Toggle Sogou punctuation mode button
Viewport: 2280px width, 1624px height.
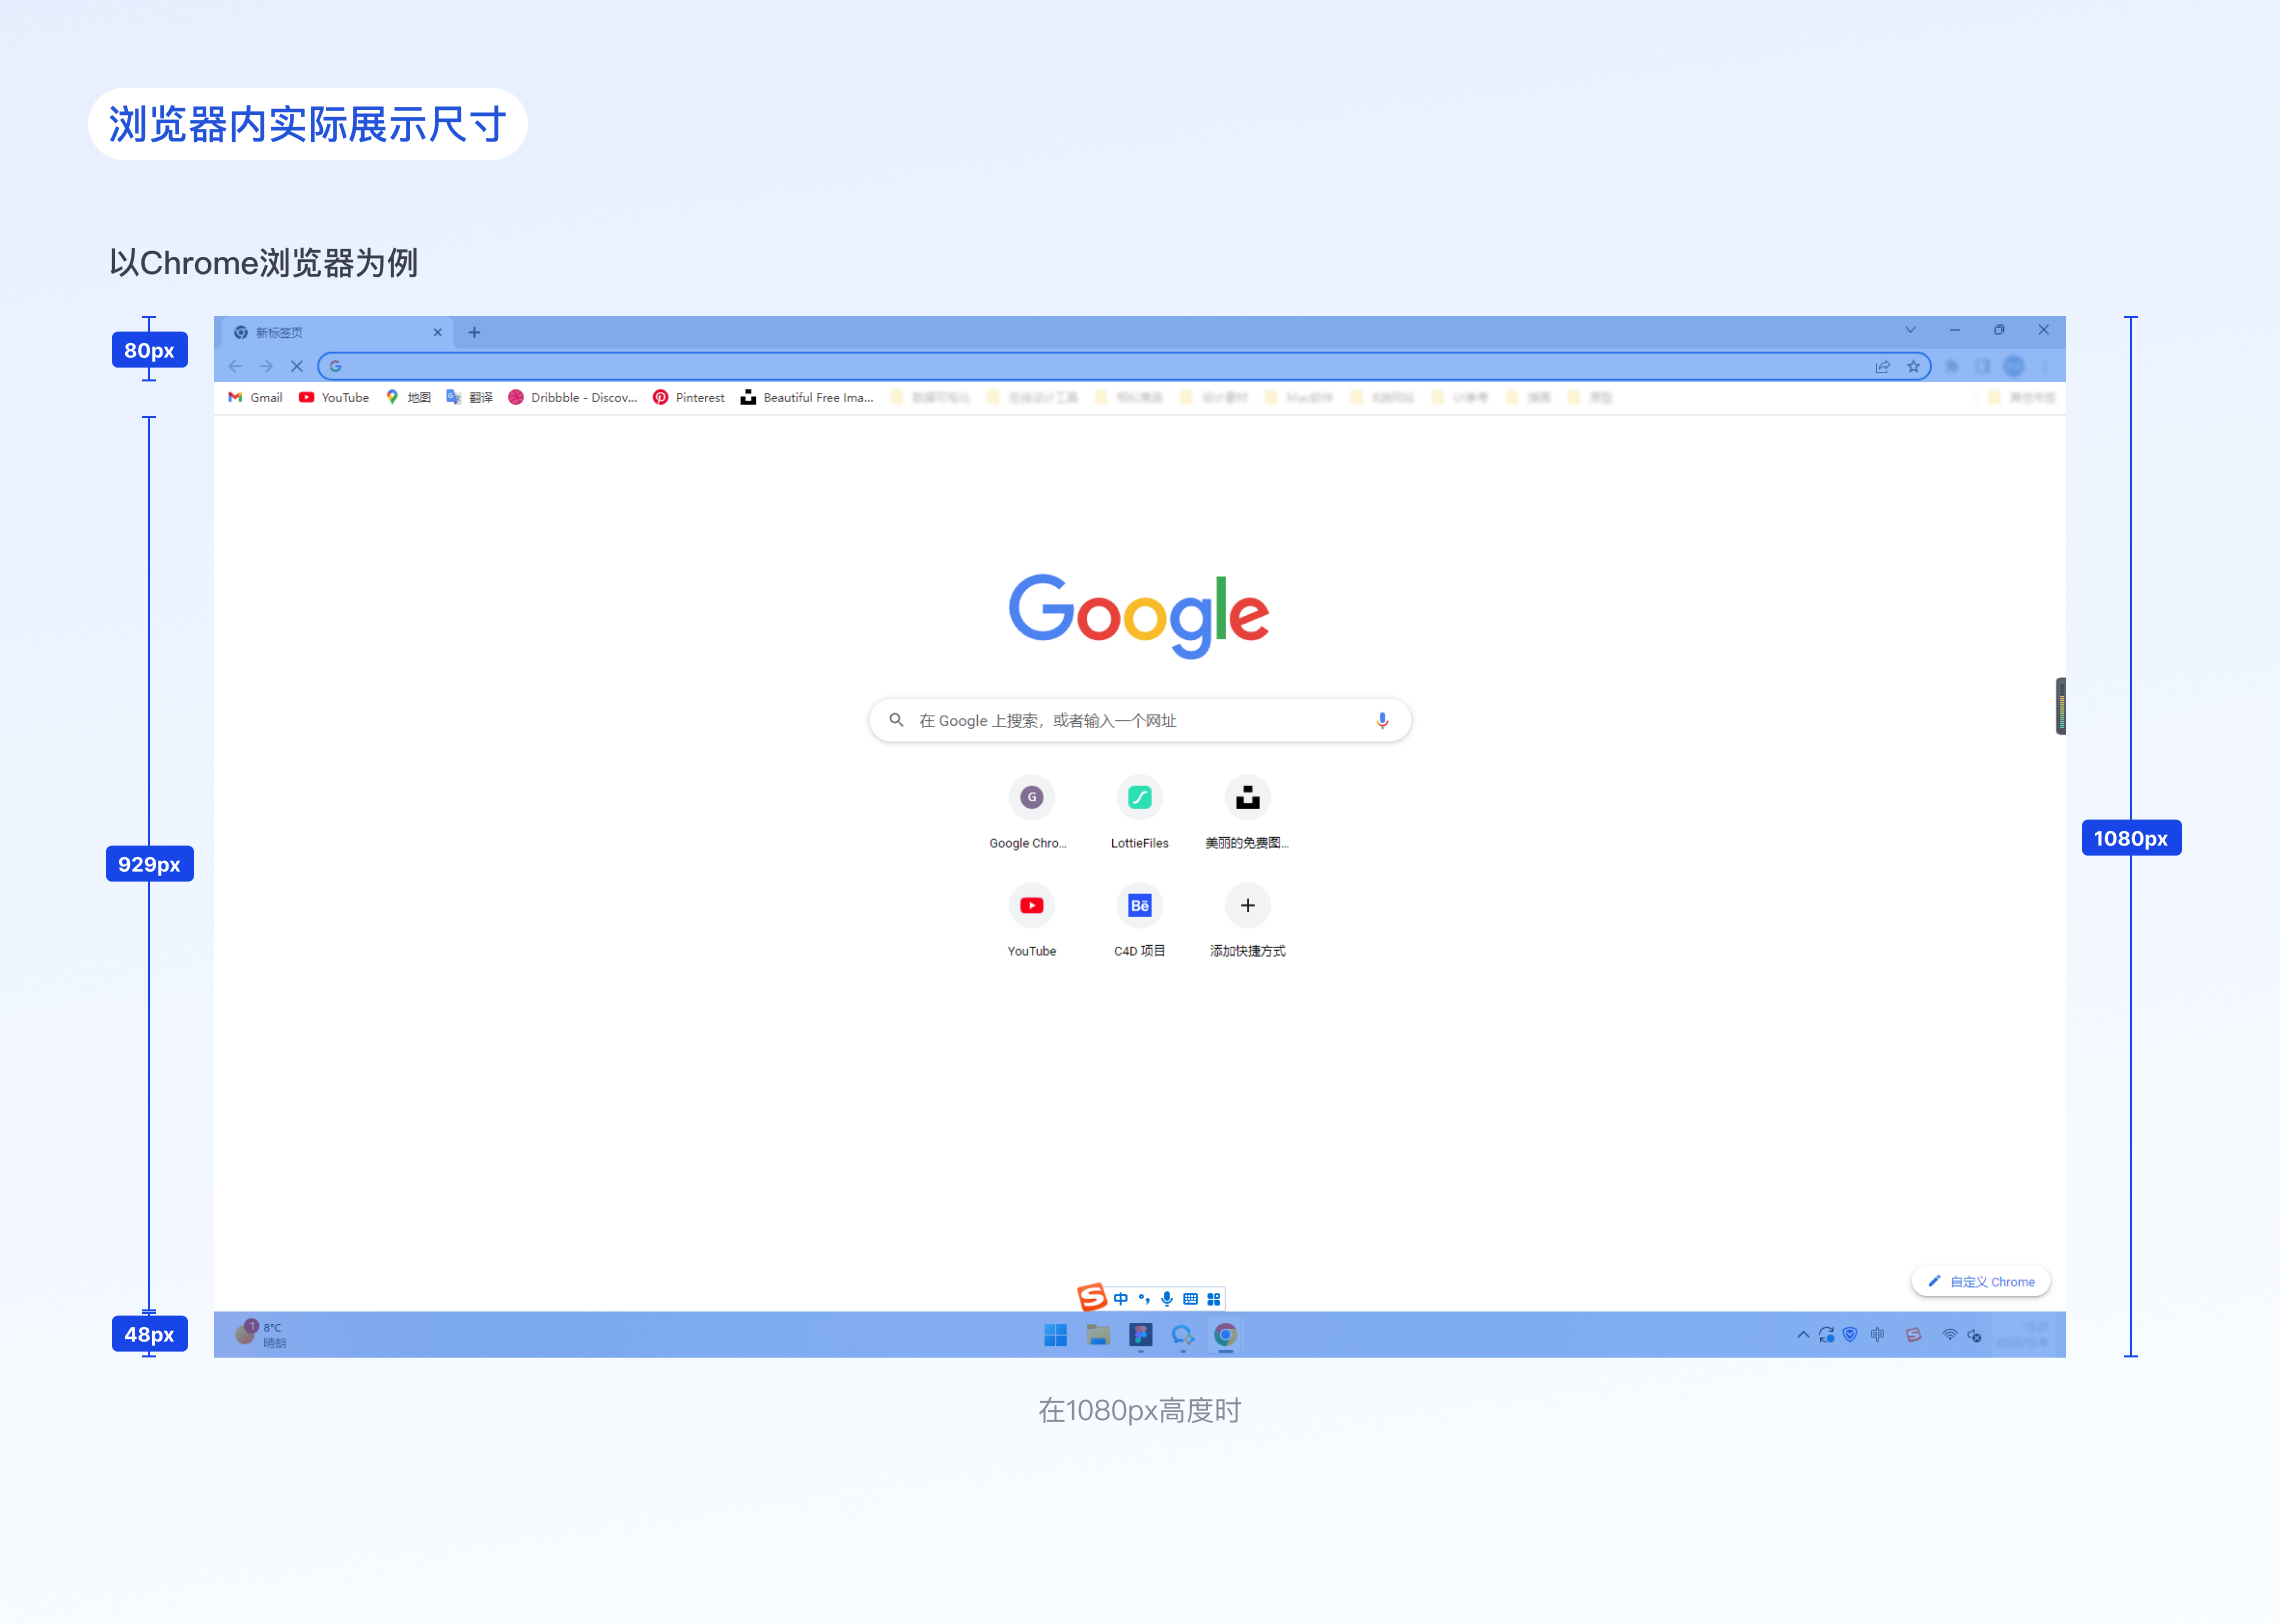[x=1144, y=1299]
